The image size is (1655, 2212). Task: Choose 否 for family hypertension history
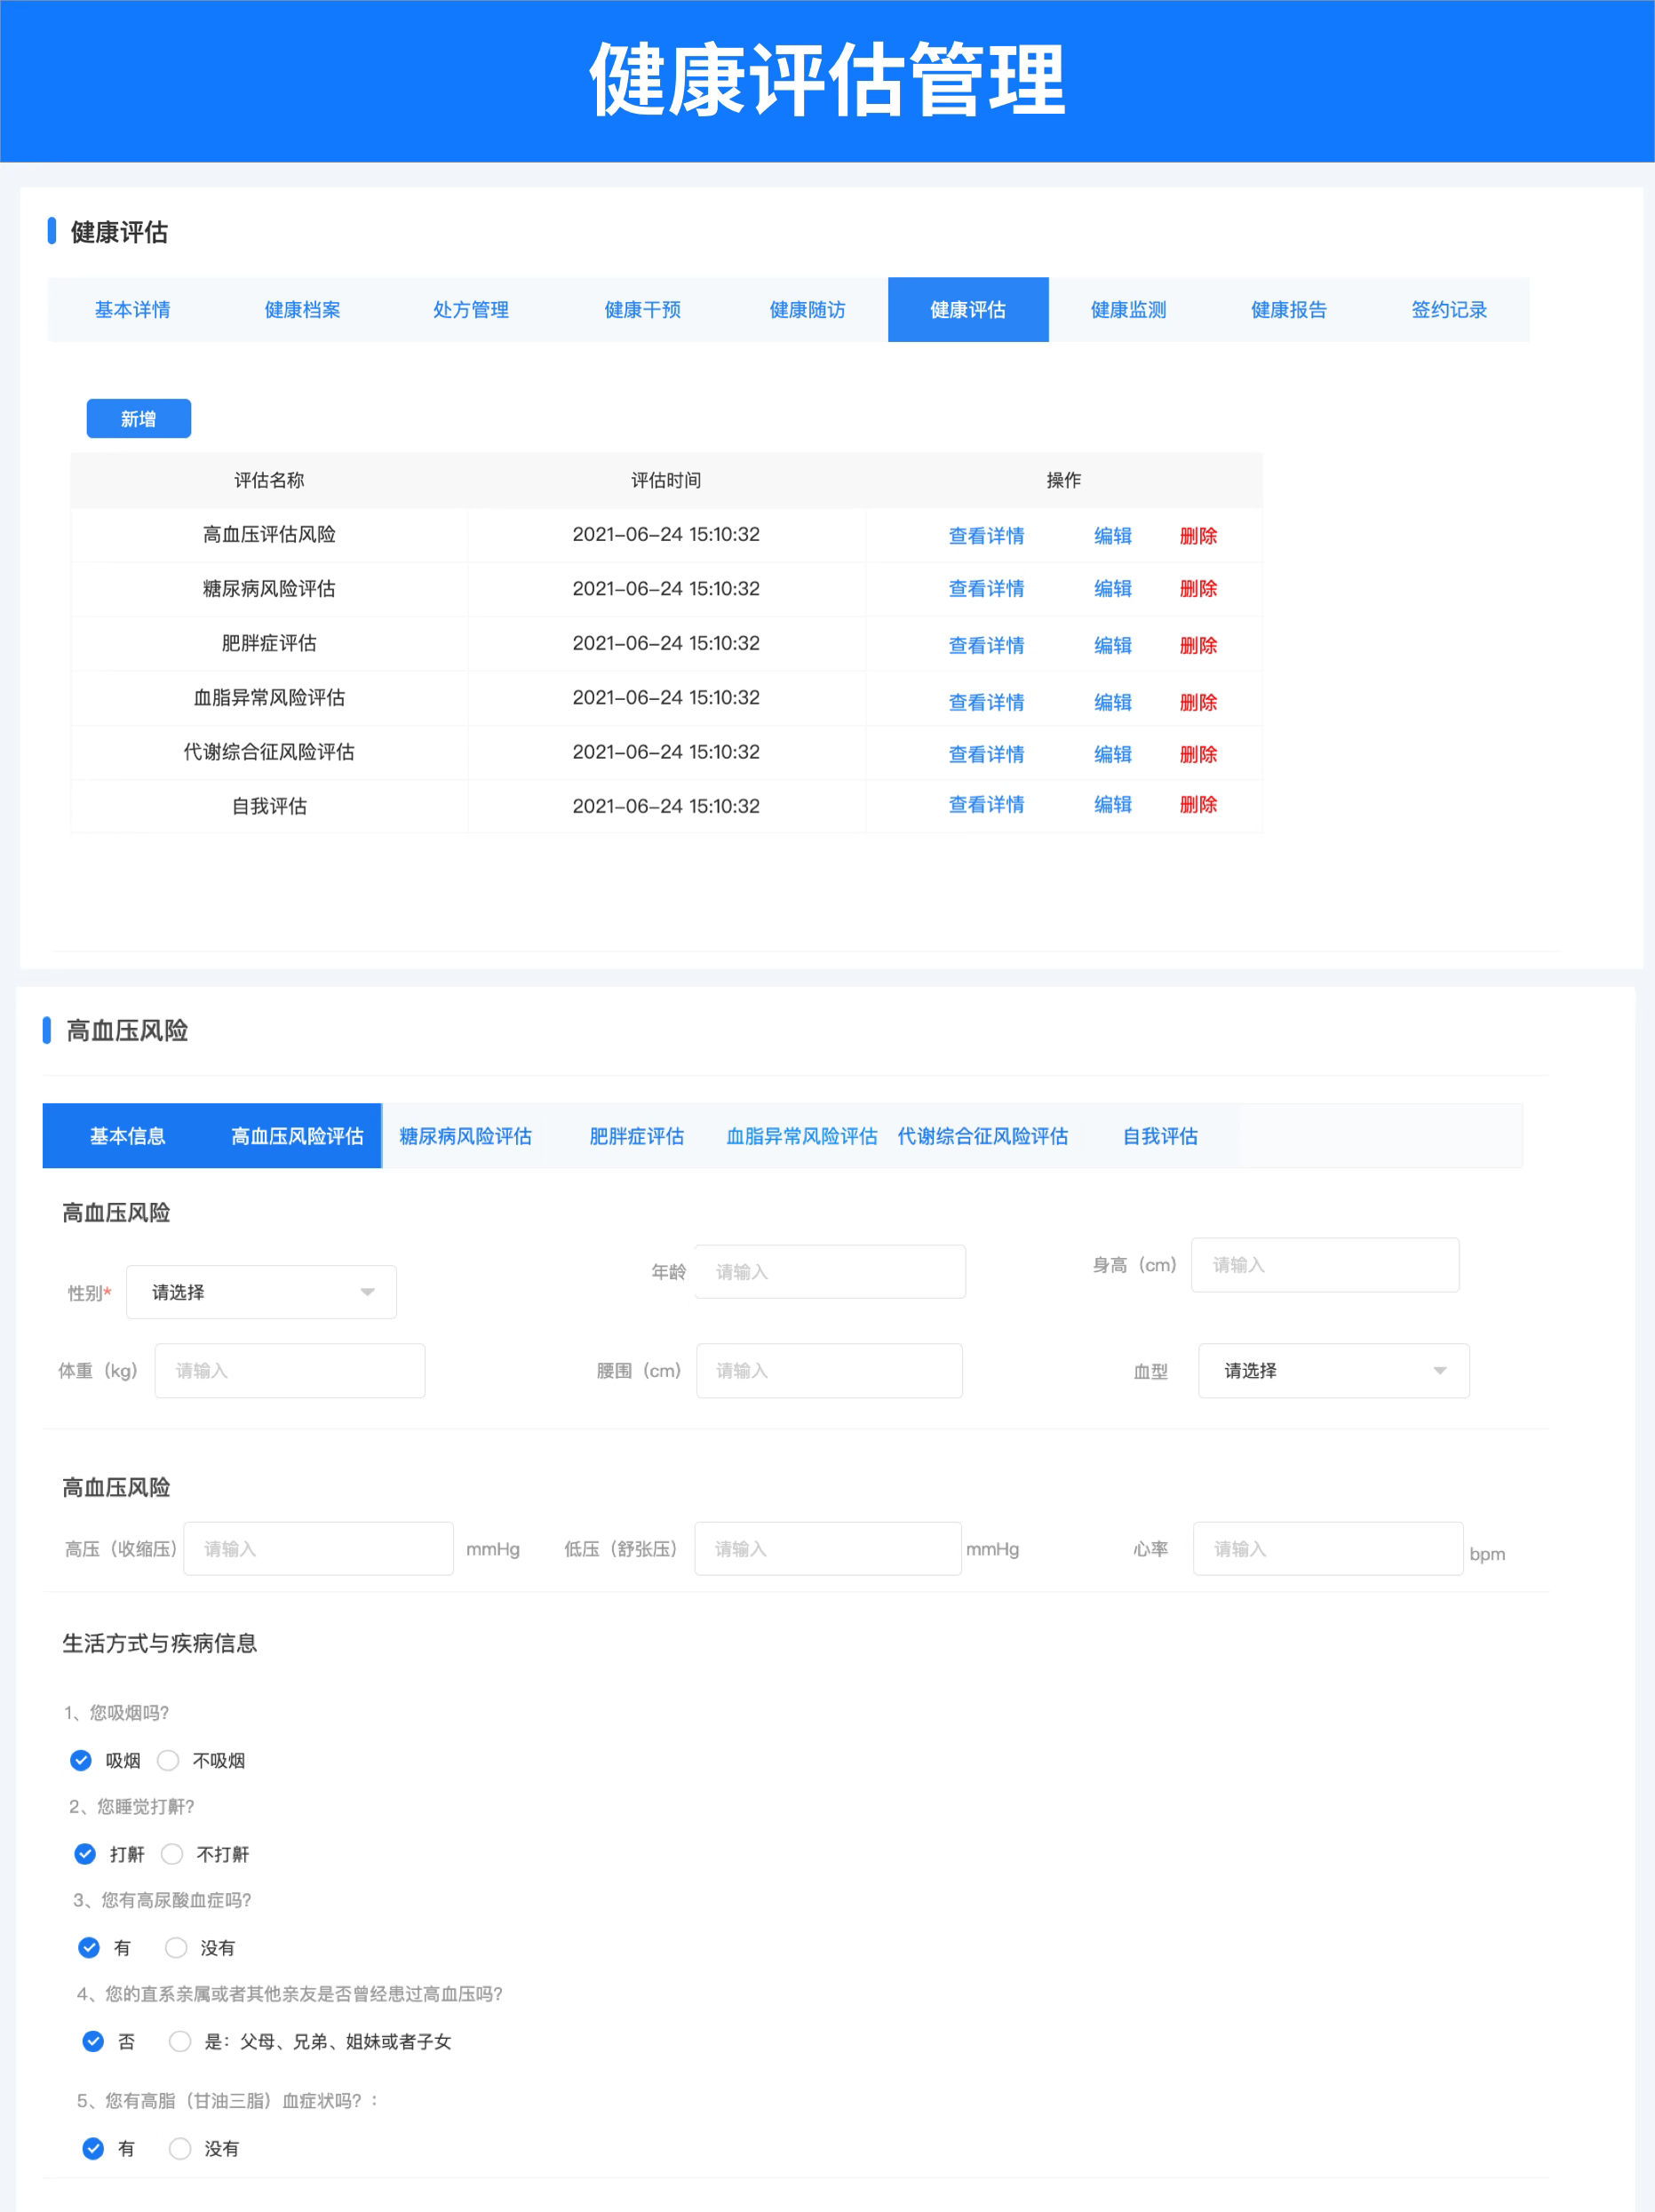click(x=93, y=2041)
